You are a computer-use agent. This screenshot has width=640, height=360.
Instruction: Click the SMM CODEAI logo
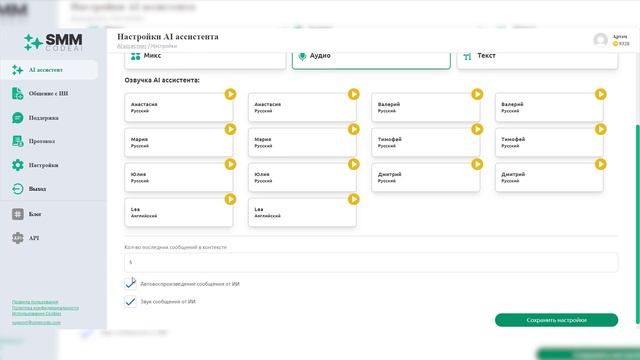click(53, 42)
